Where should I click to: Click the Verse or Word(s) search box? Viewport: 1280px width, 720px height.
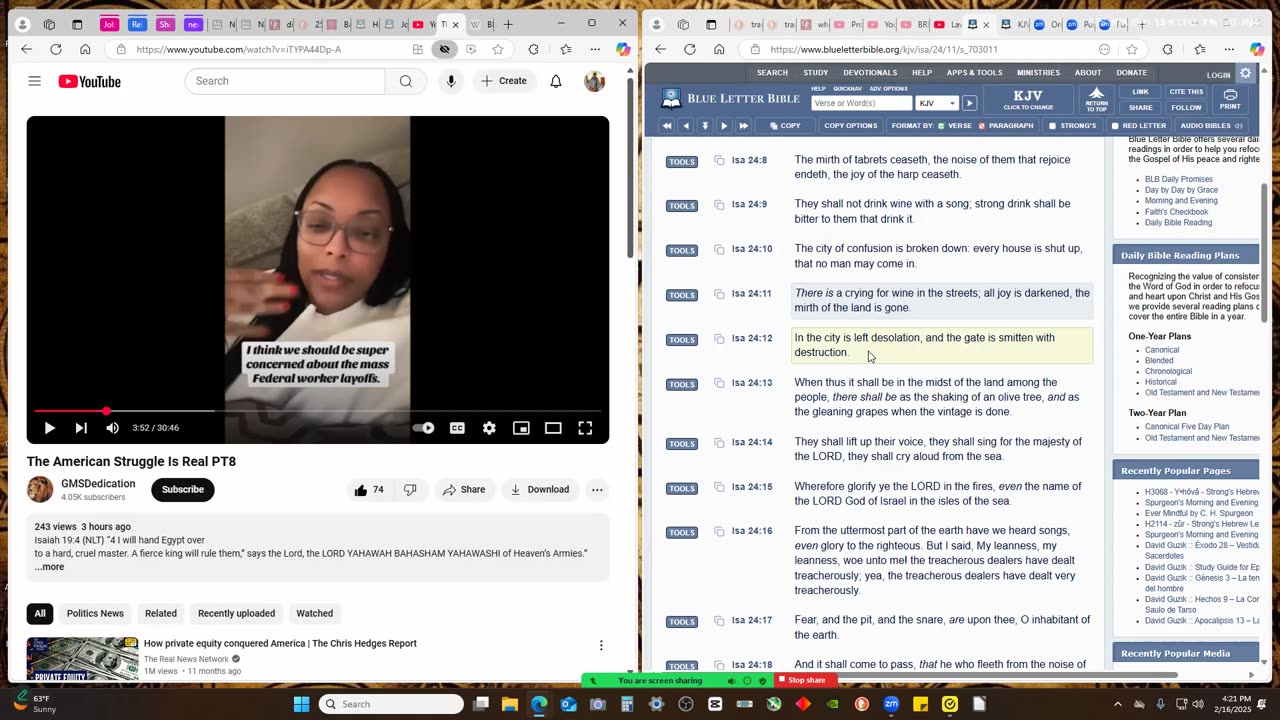tap(861, 103)
